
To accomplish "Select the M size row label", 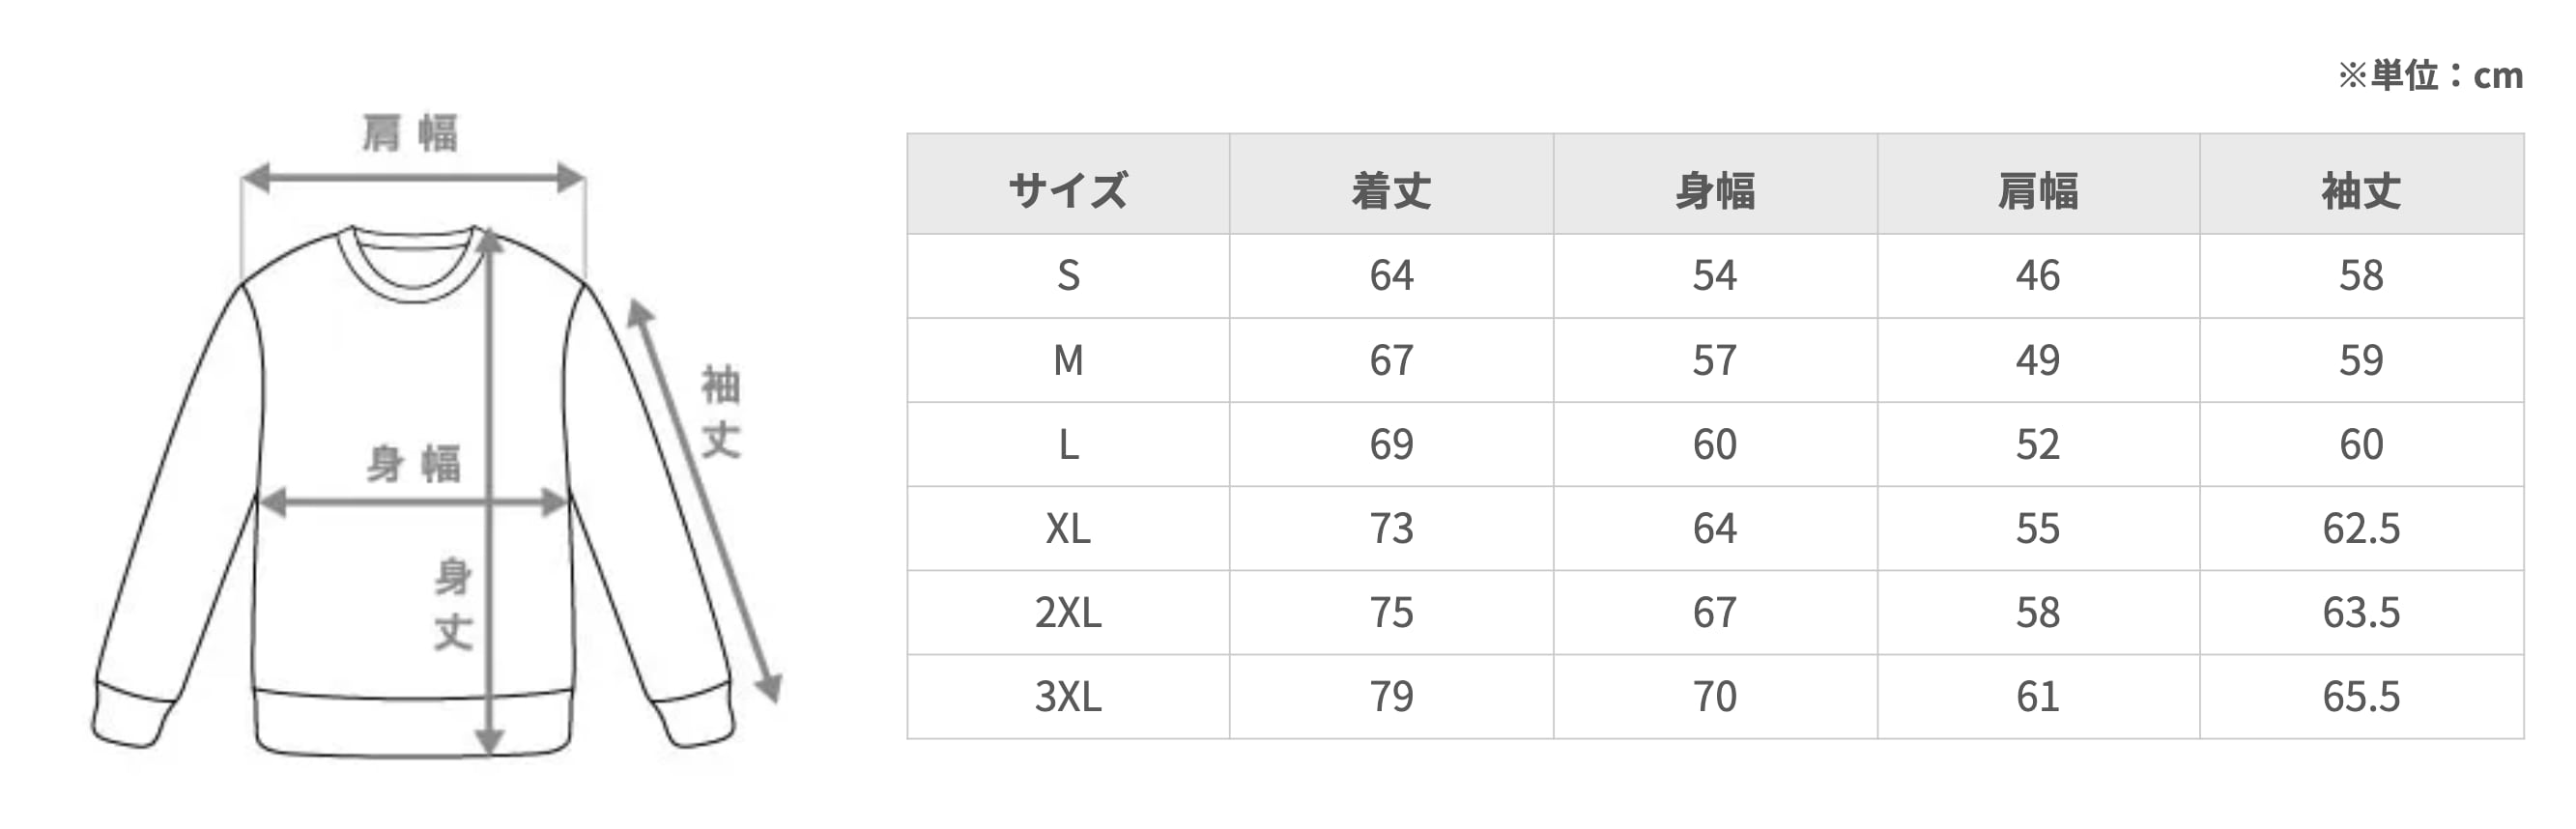I will tap(1068, 360).
